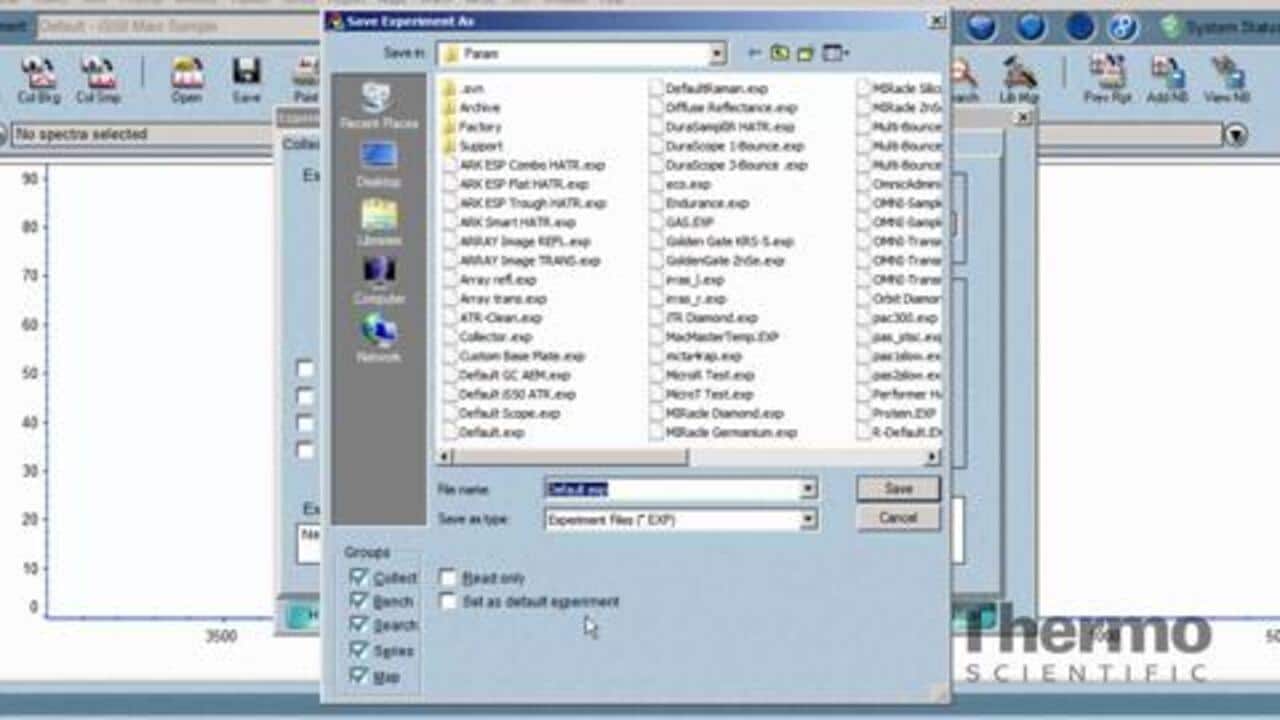This screenshot has width=1280, height=720.
Task: Click the Col Bkg toolbar icon
Action: [39, 79]
